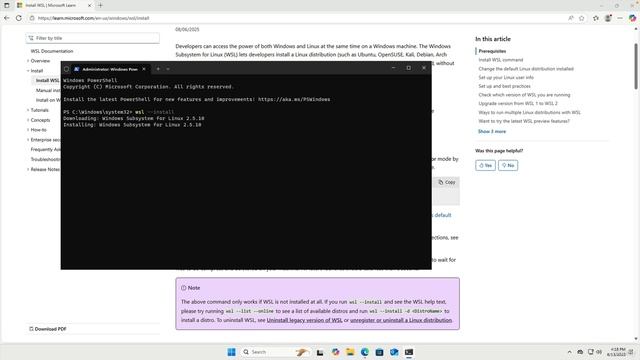
Task: Switch to Microsoft Edge on taskbar
Action: (x=365, y=352)
